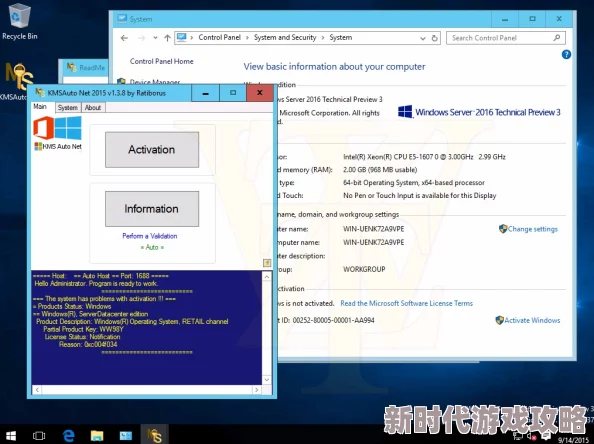Expand the recent locations dropdown

tap(155, 38)
